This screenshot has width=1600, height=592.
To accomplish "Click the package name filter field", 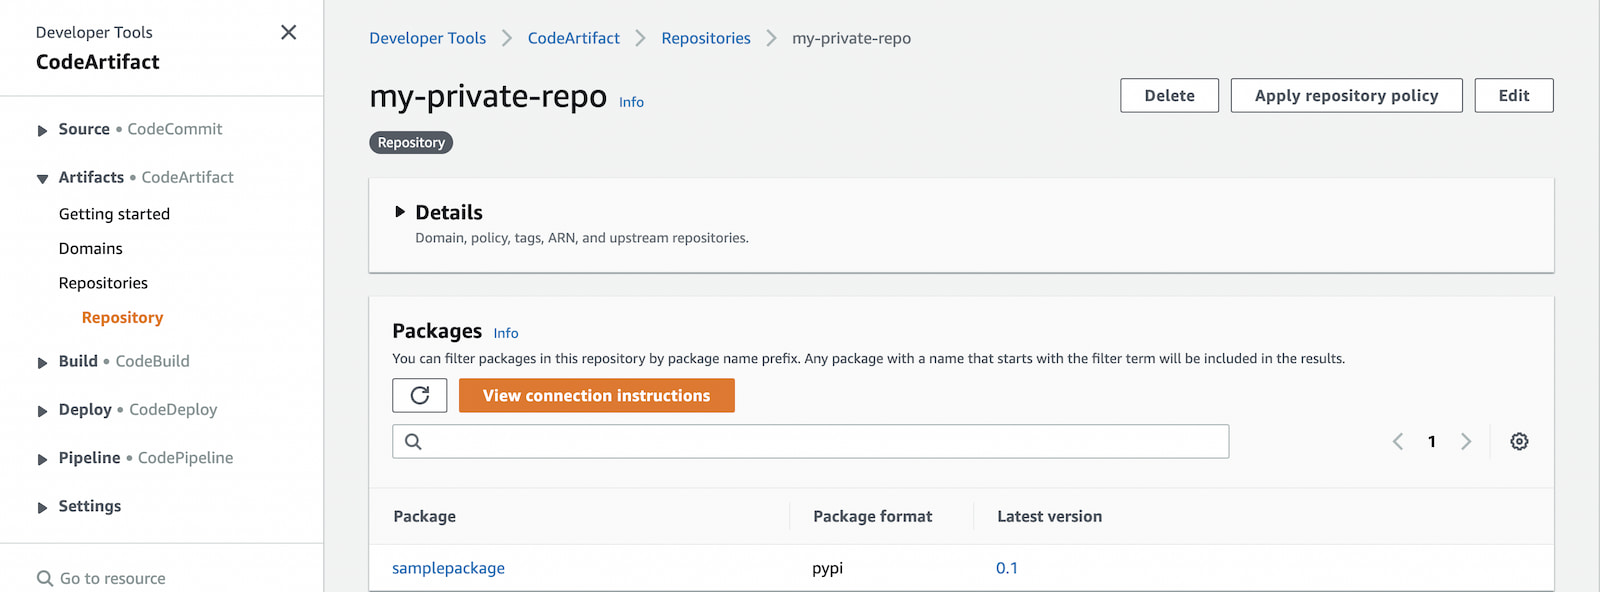I will pos(810,441).
